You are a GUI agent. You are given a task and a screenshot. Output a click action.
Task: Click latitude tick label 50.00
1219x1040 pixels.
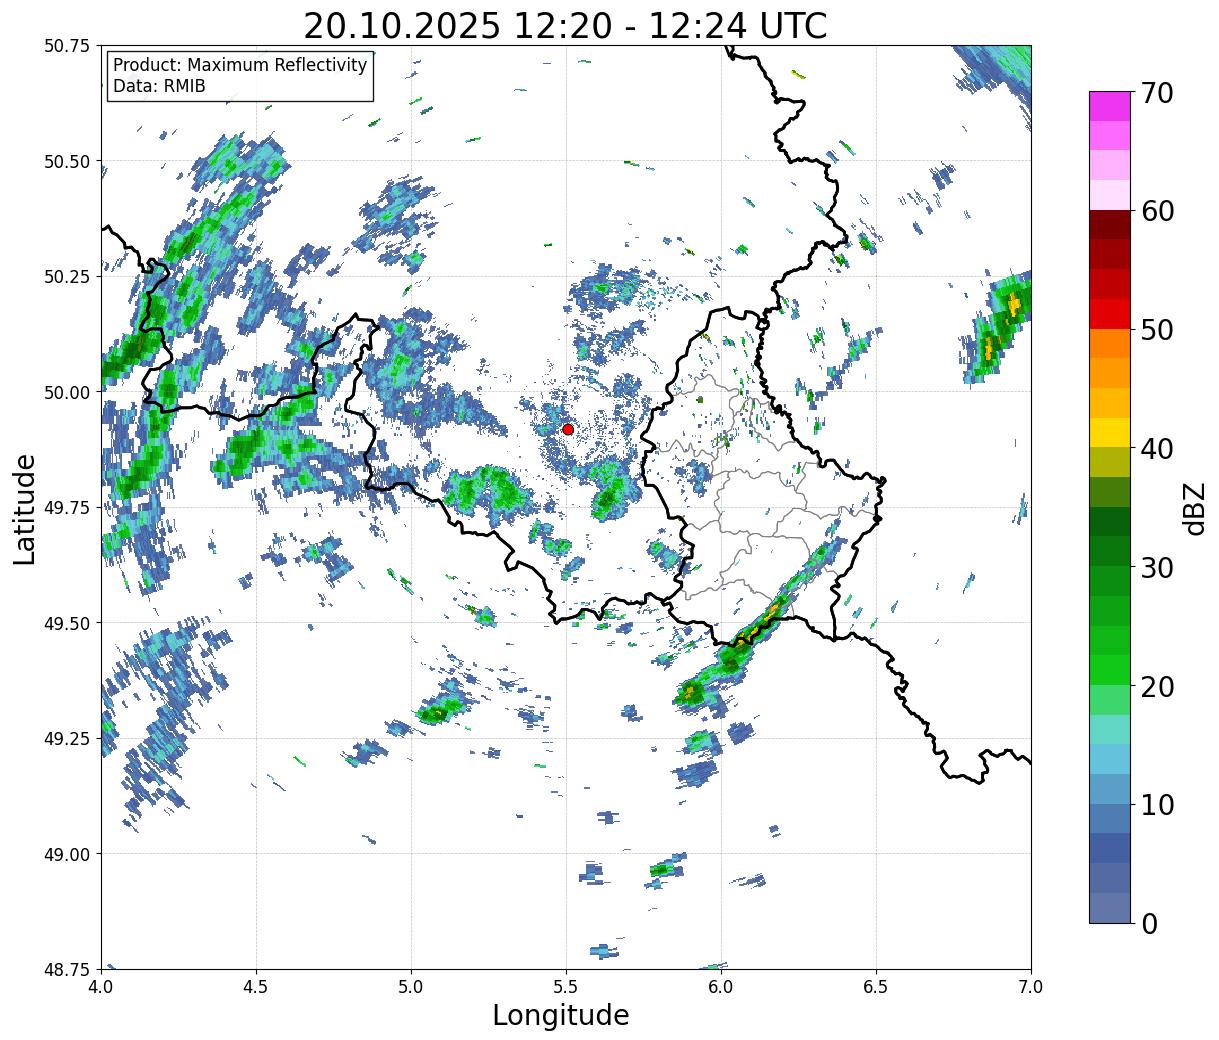point(68,392)
